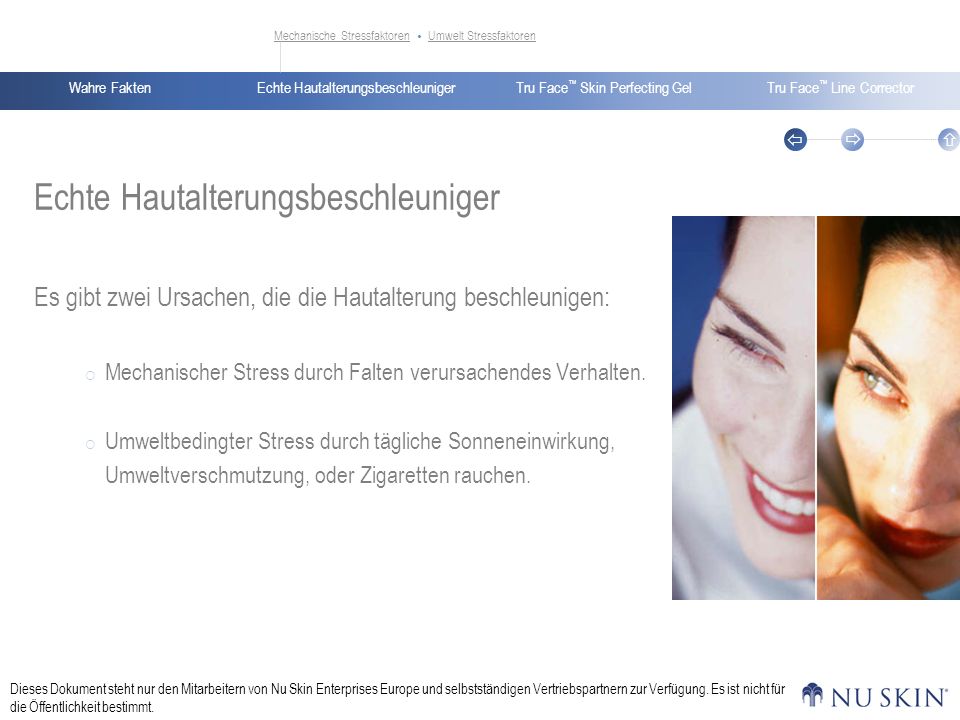Click the blue-toned smiling woman photo
Image resolution: width=960 pixels, height=720 pixels.
(x=743, y=408)
